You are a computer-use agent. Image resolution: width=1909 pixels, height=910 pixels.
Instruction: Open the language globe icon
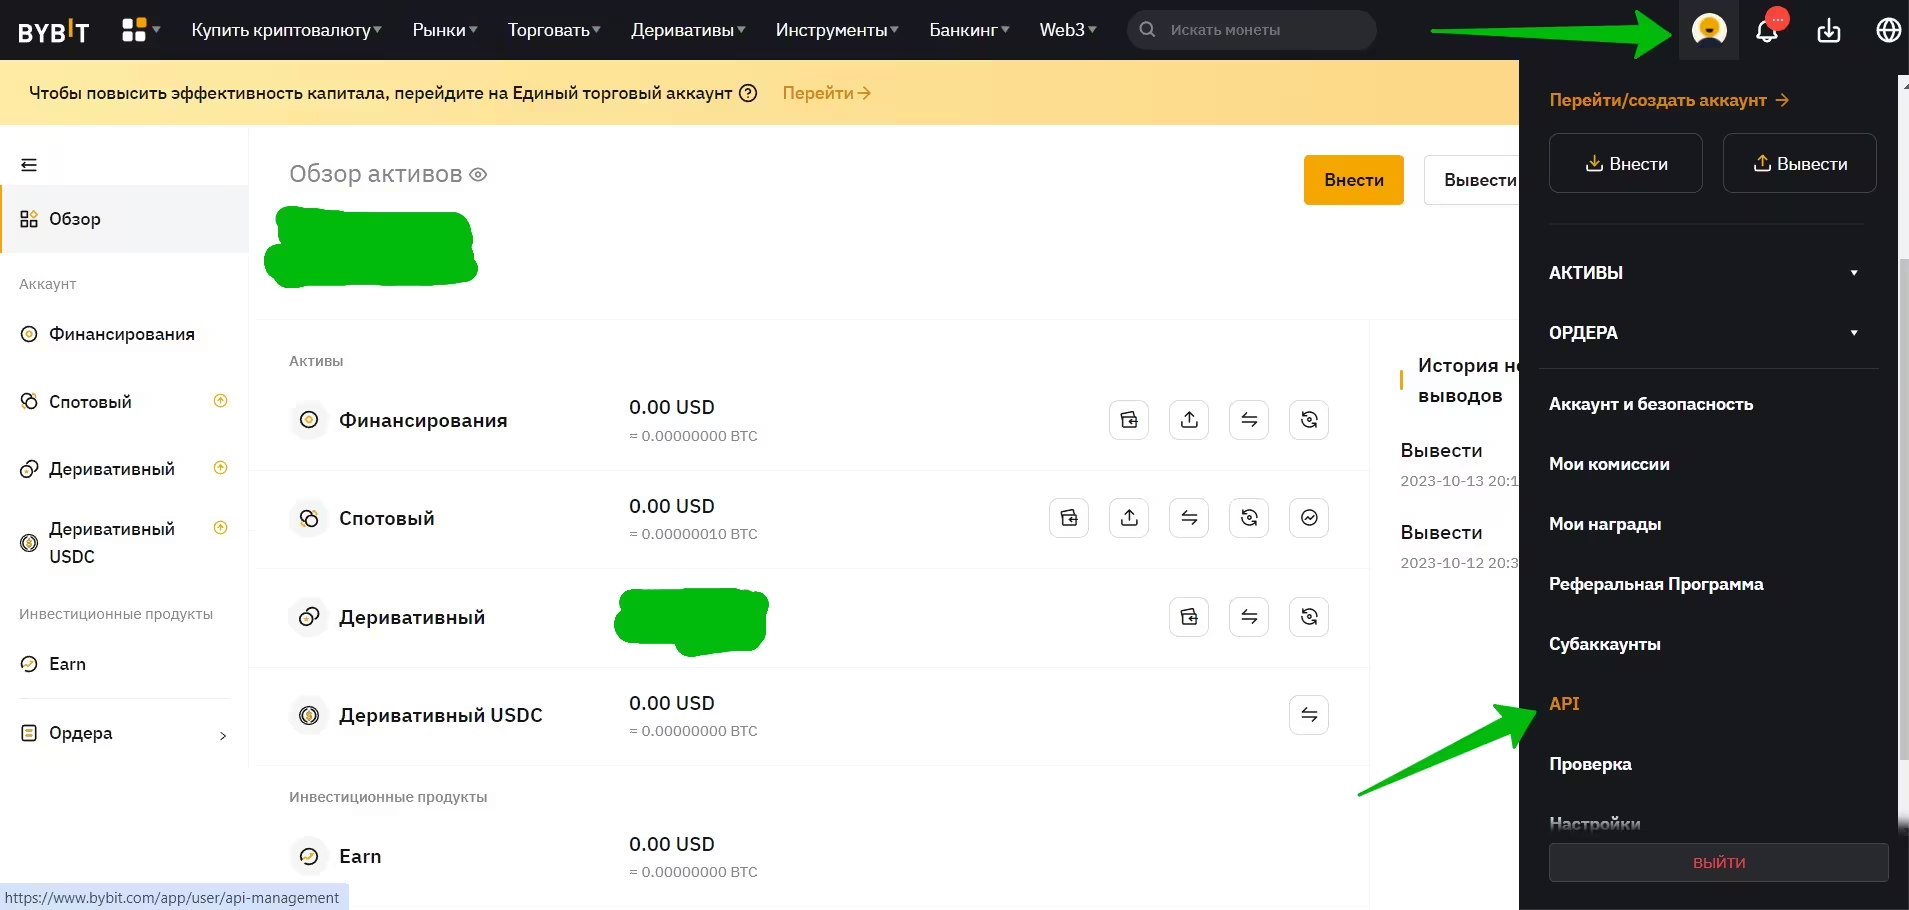1888,31
